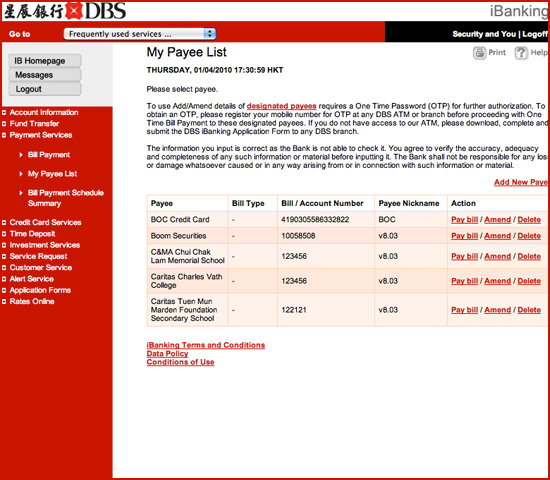Expand the Account Information menu
Image resolution: width=550 pixels, height=480 pixels.
(44, 112)
